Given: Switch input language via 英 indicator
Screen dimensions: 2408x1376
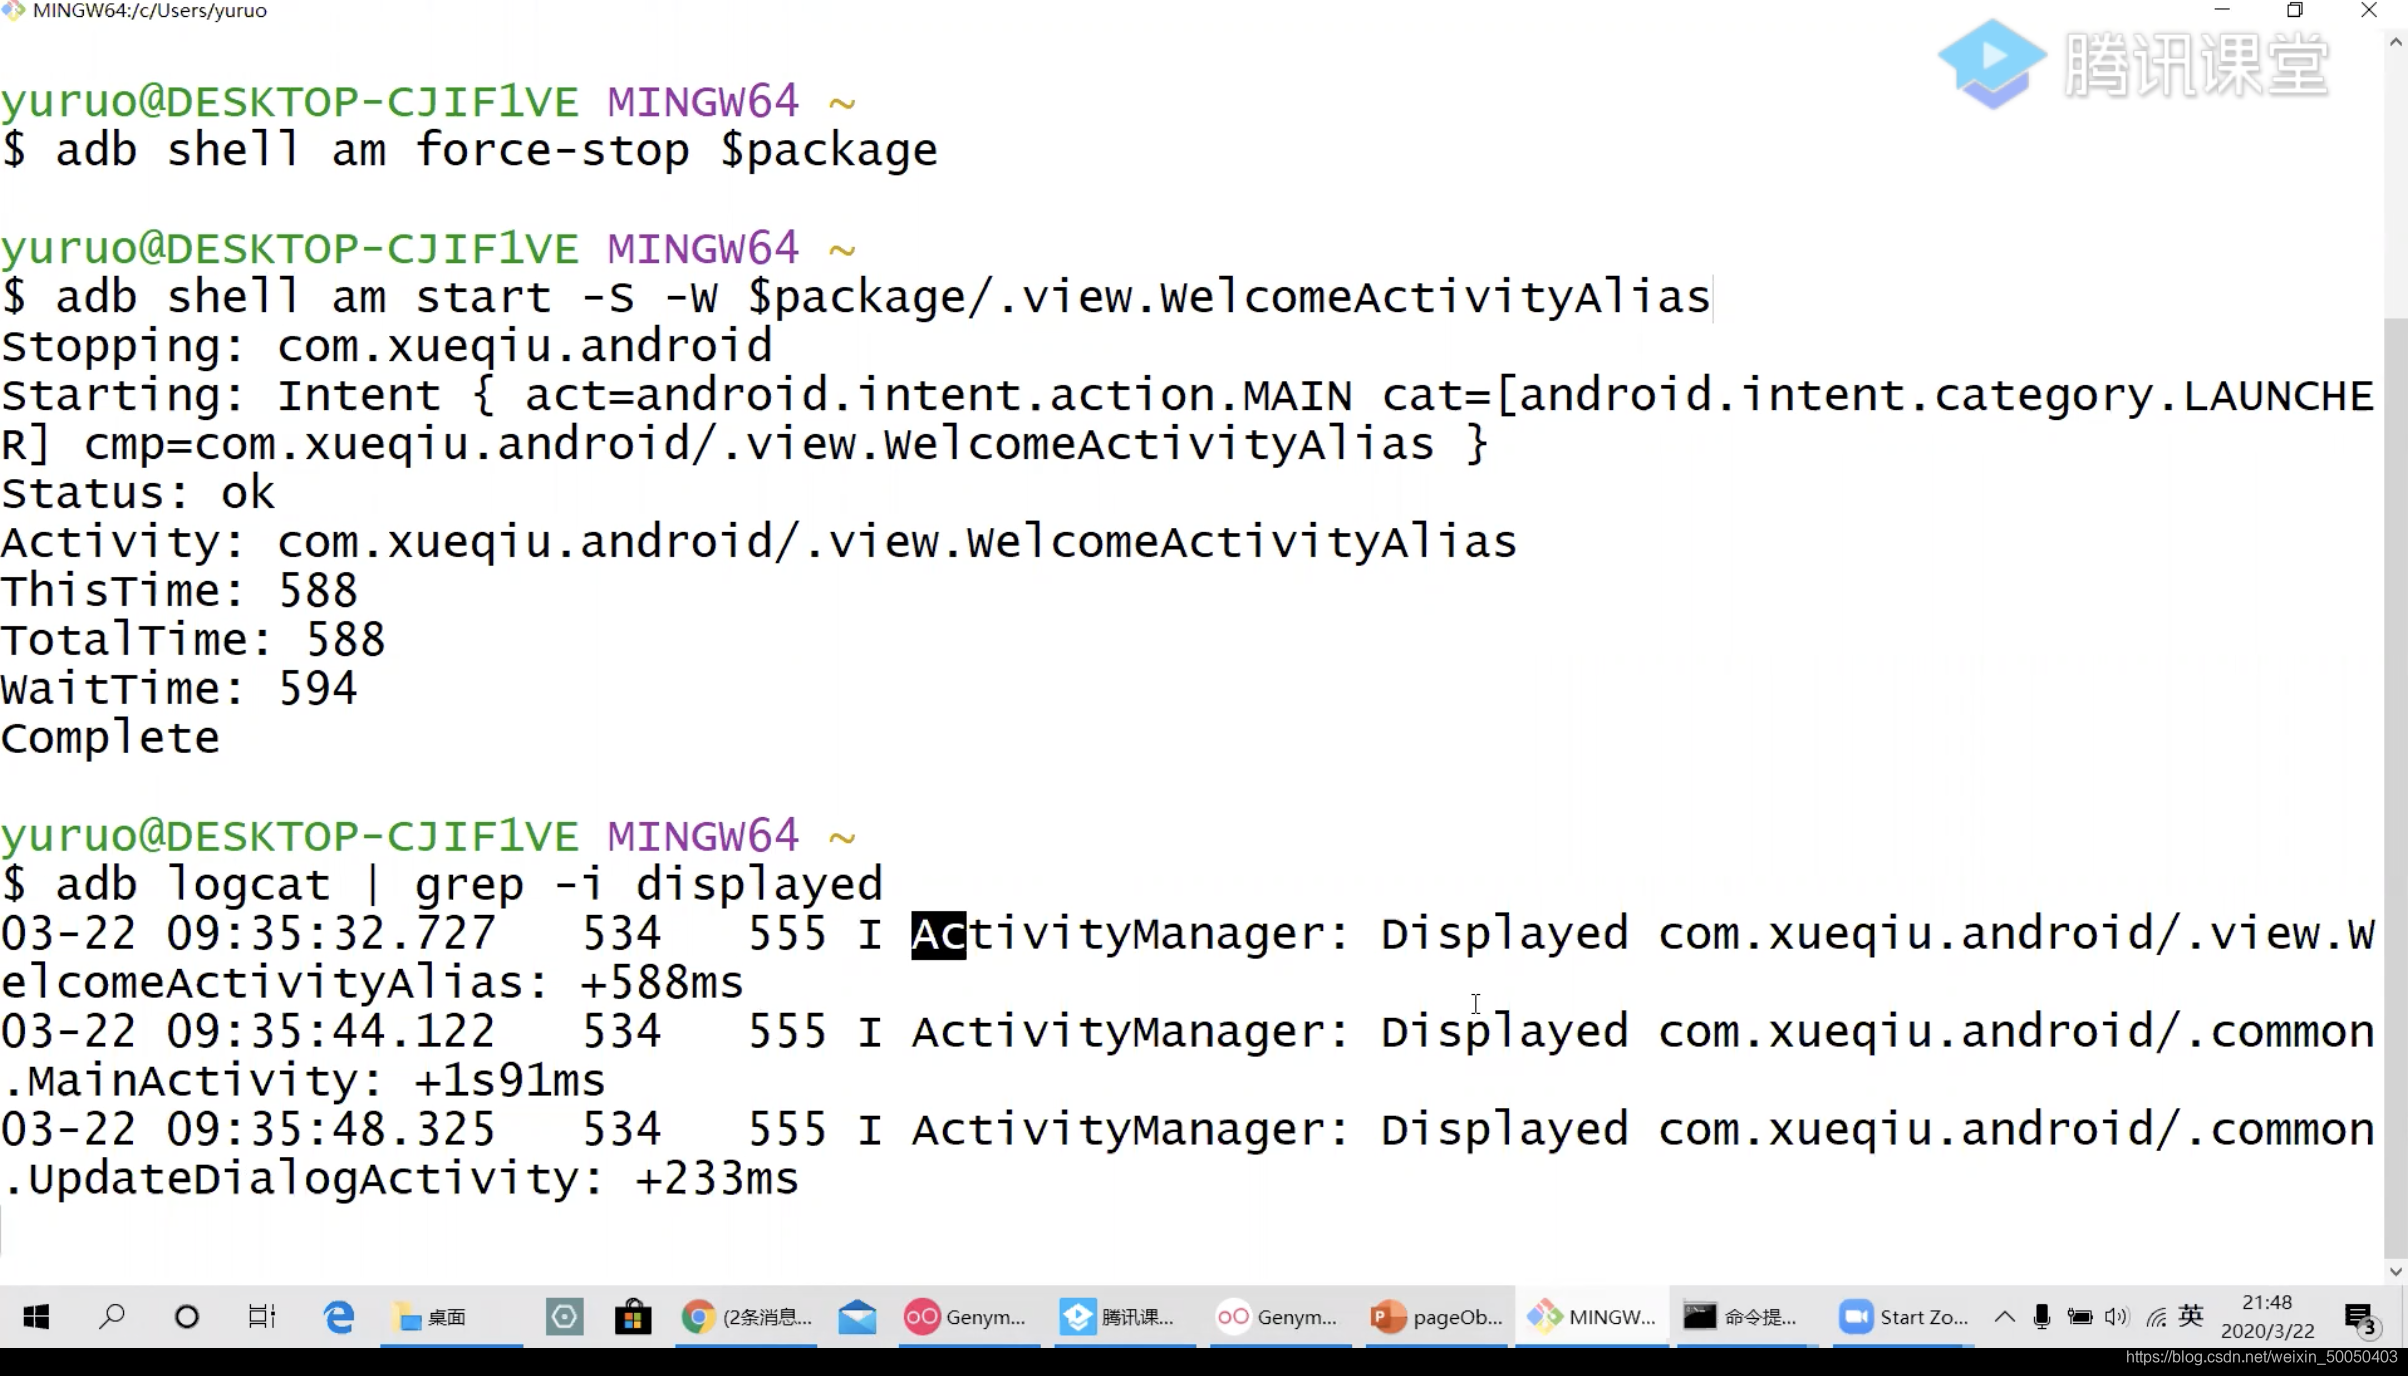Looking at the screenshot, I should point(2191,1316).
